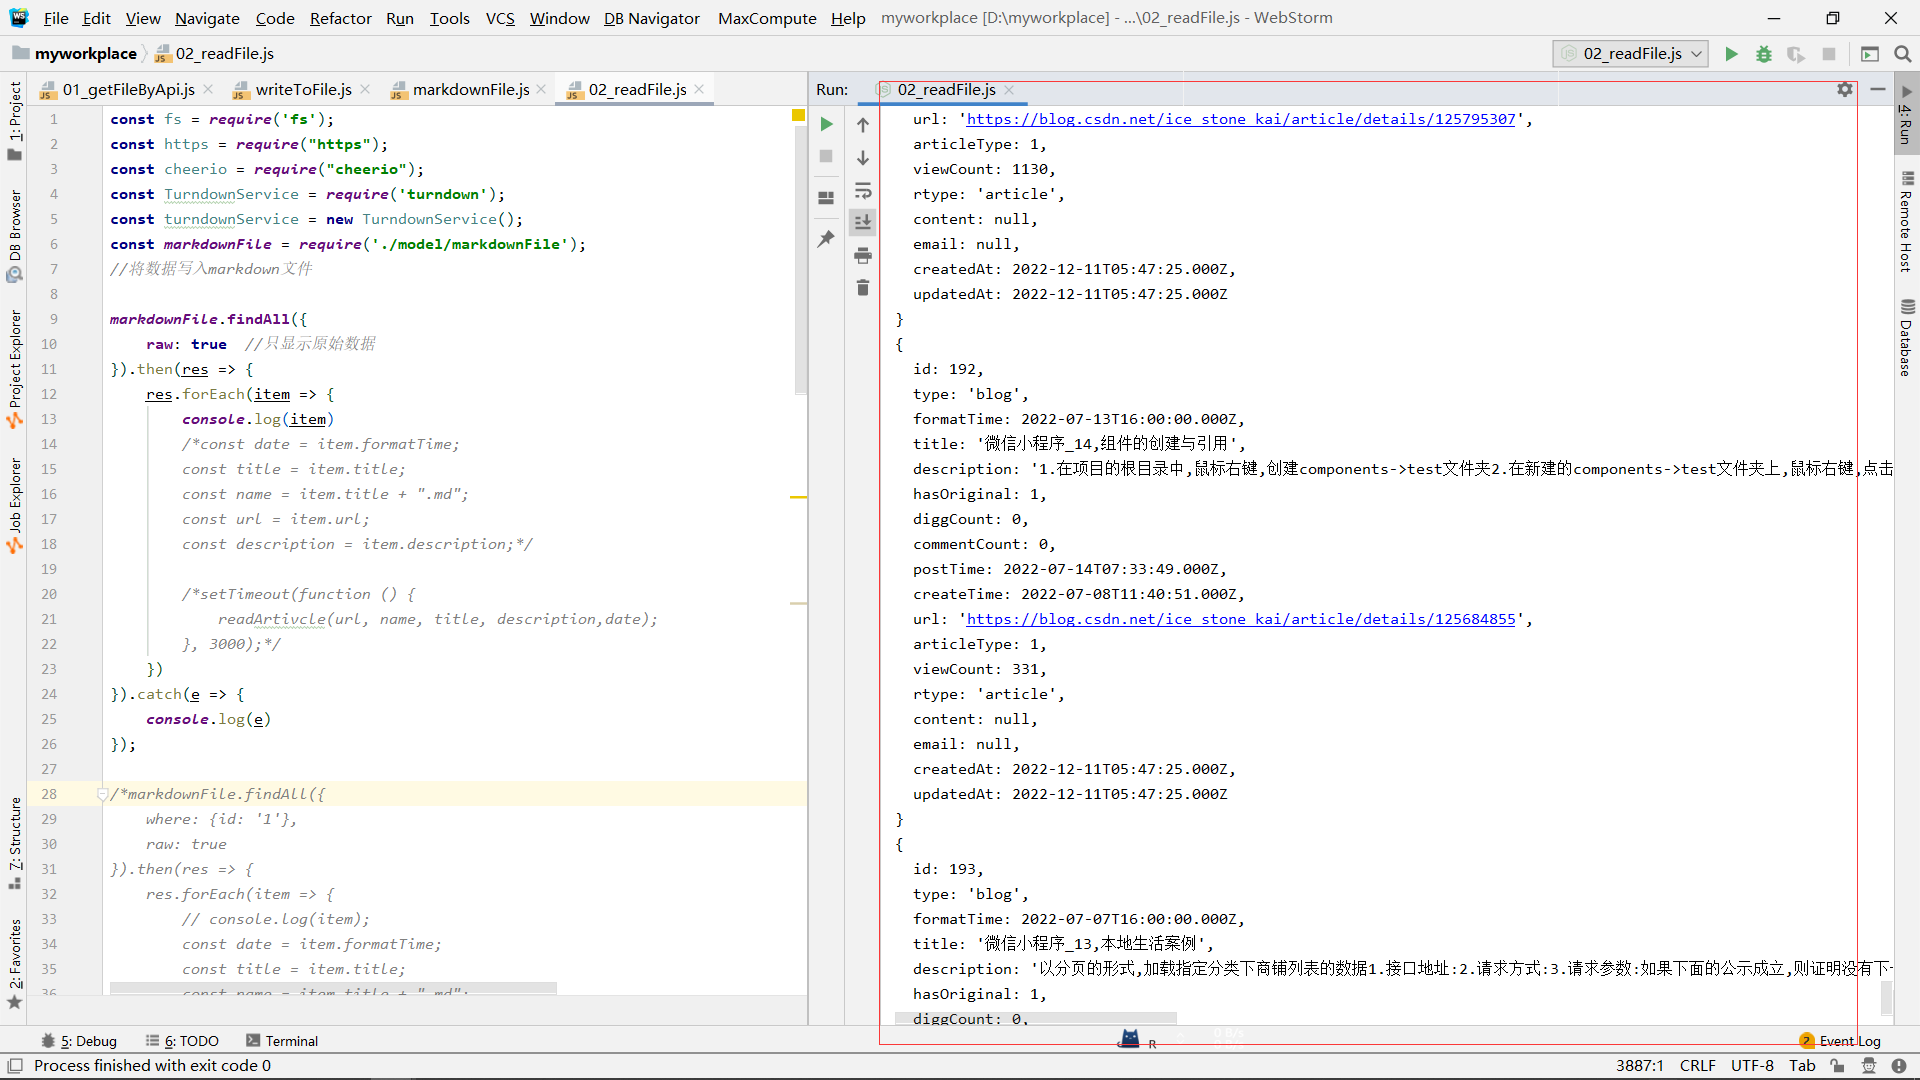Open the Refactor menu
The height and width of the screenshot is (1080, 1920).
(340, 18)
